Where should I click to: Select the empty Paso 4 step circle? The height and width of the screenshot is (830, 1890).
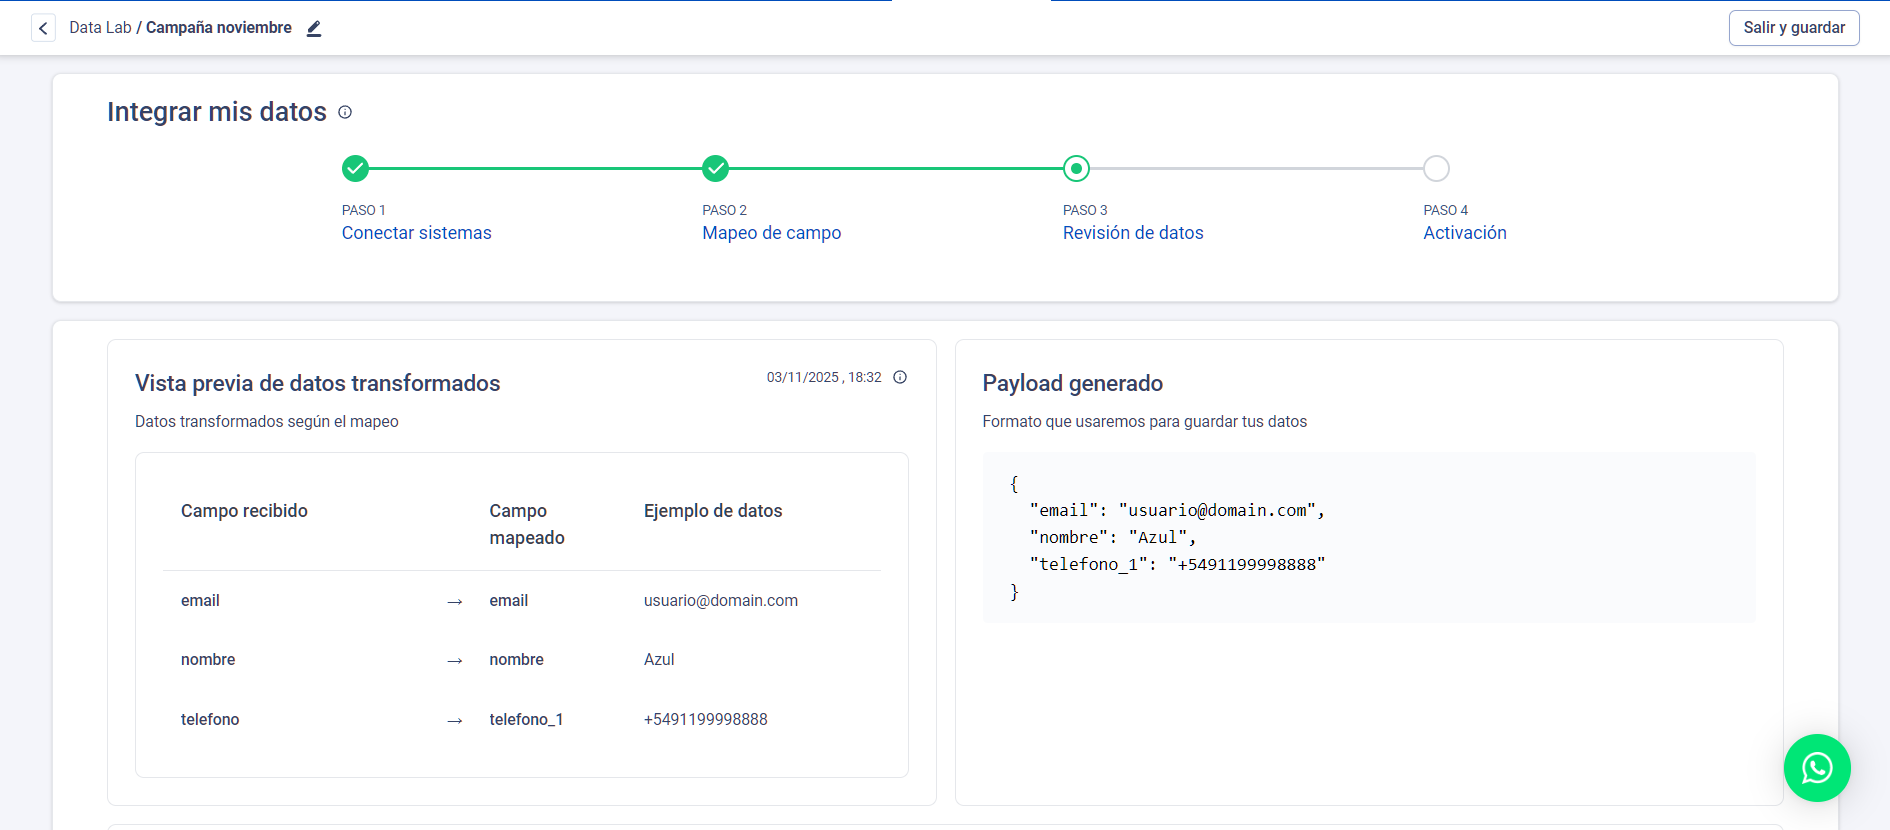coord(1436,168)
